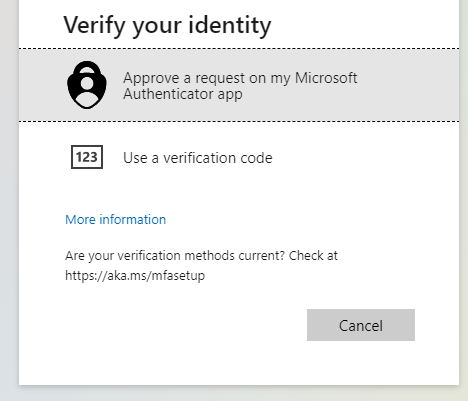Click 'Are your verification methods current?' text

(x=175, y=256)
